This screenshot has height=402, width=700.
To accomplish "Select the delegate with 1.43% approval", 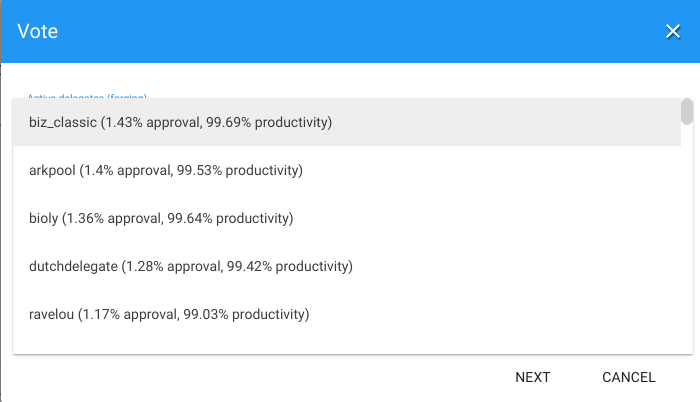I will point(180,122).
